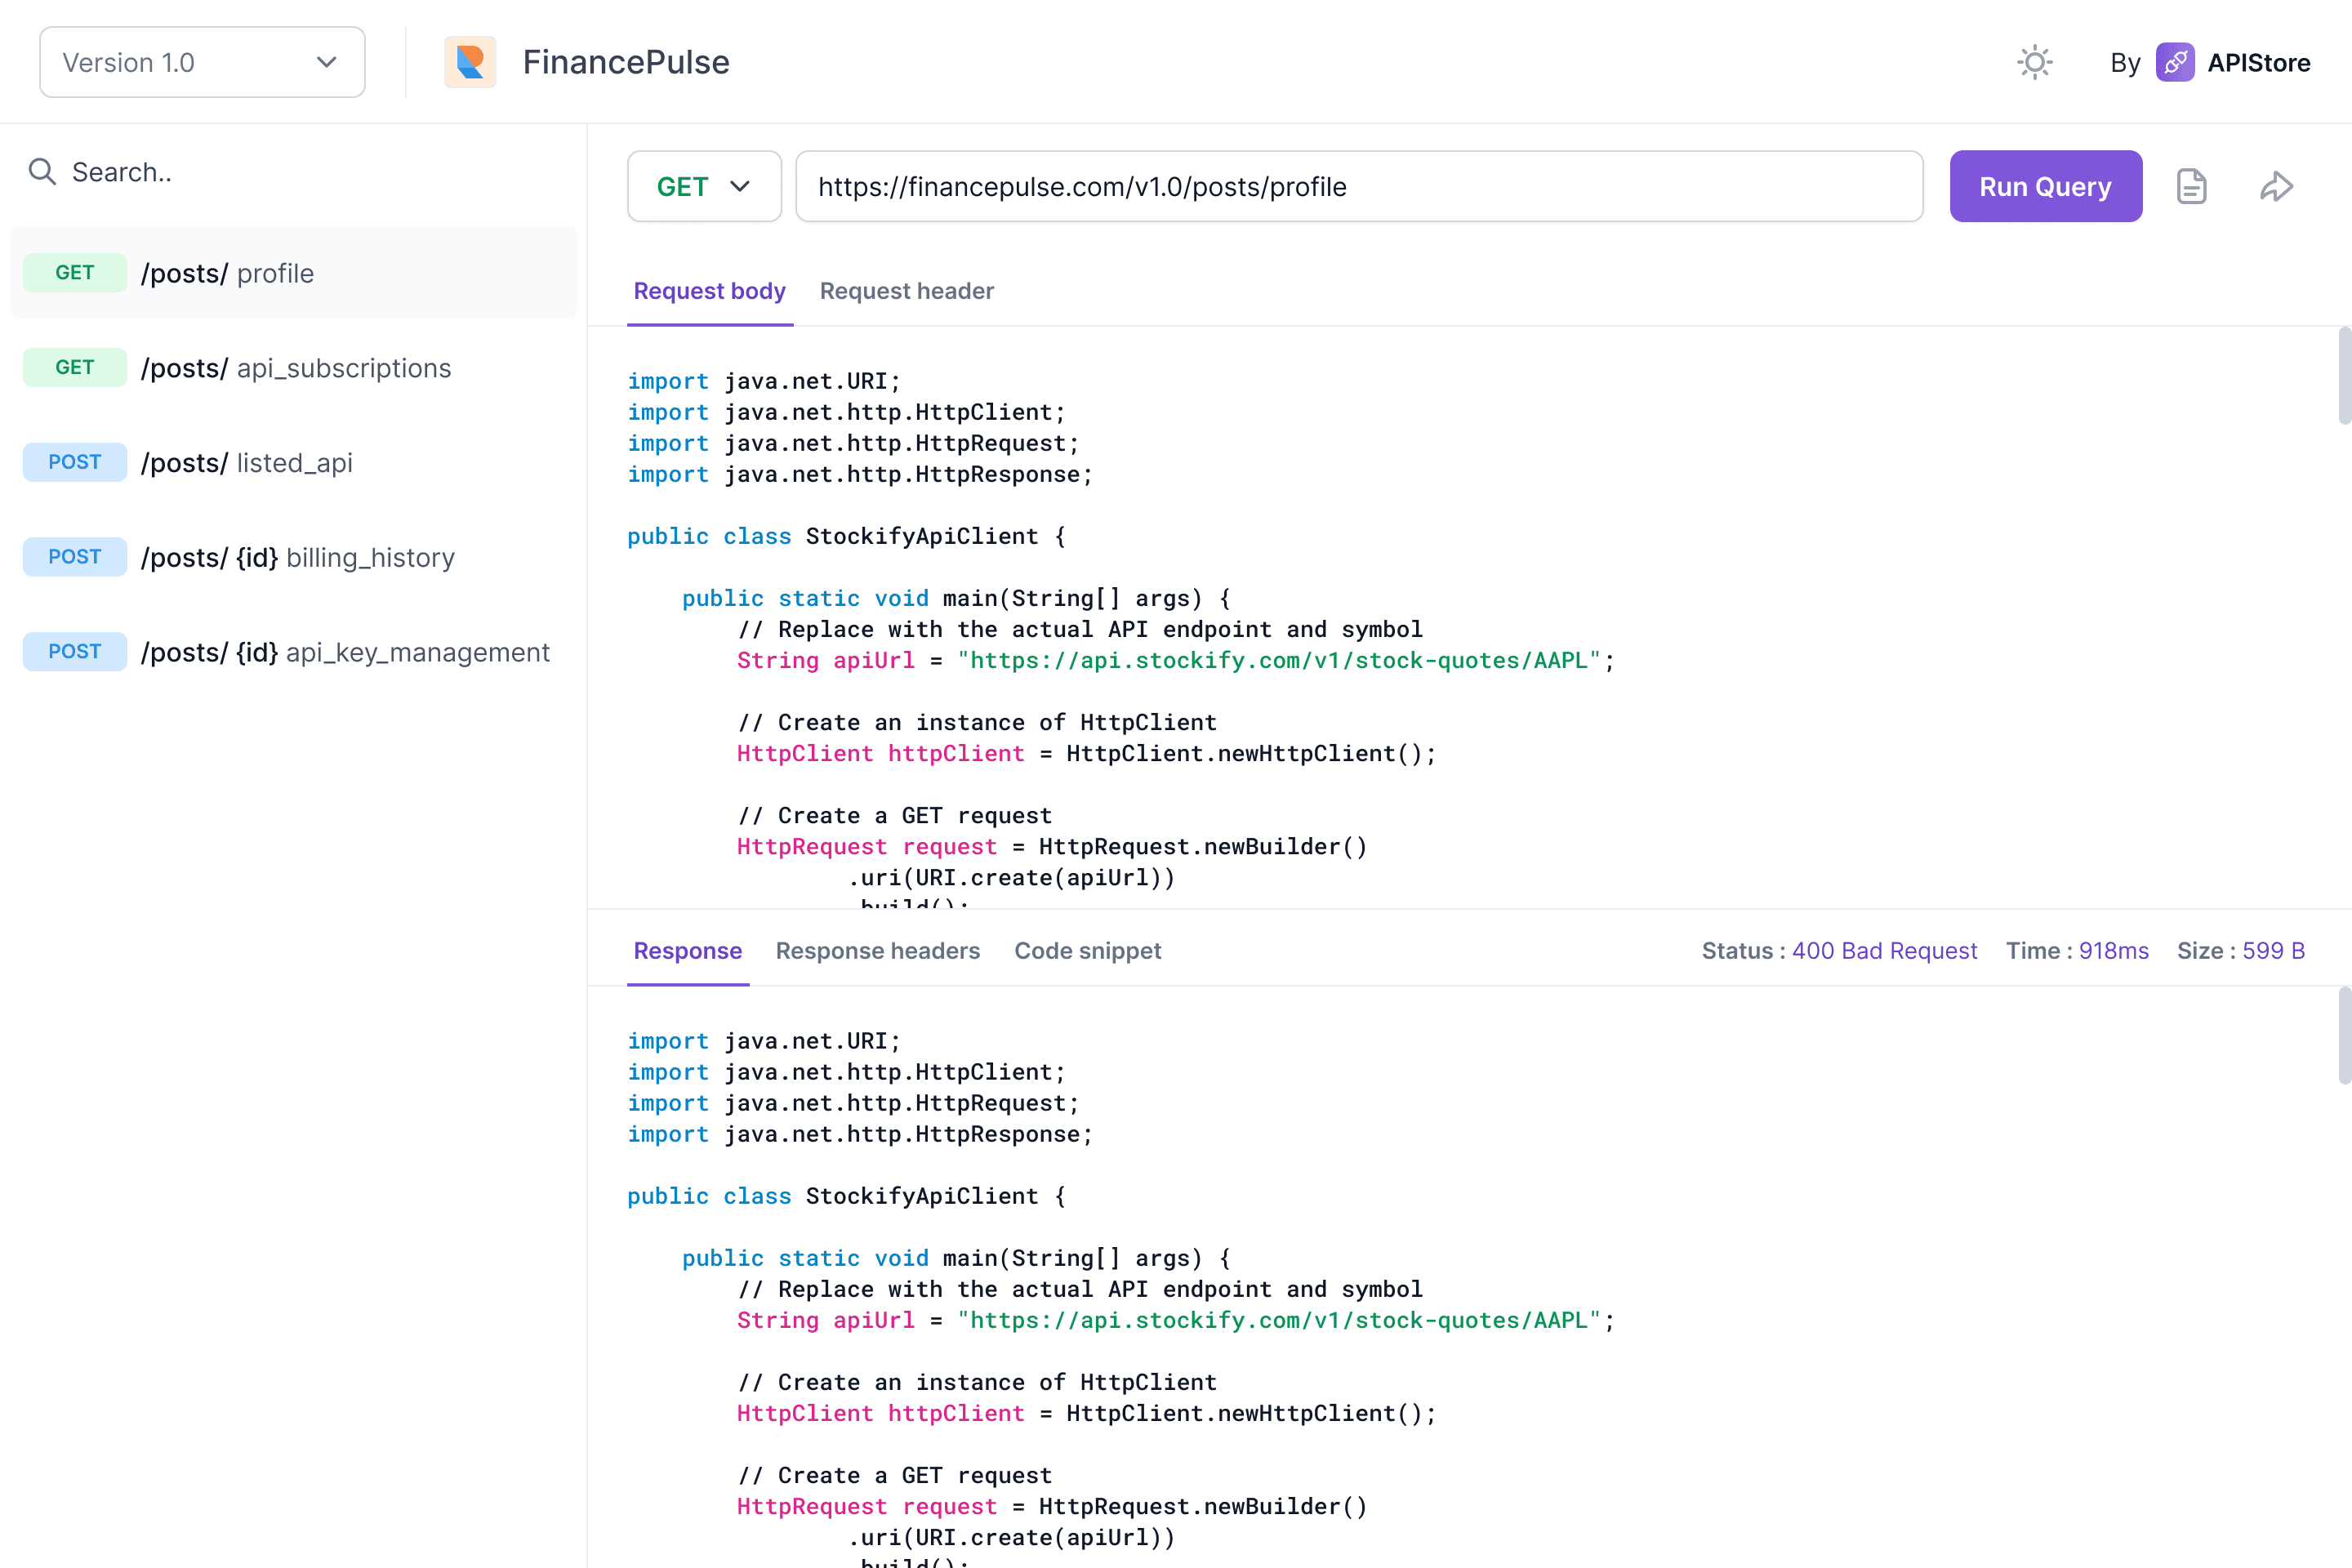Select the /posts/ {id} api_key_management endpoint

tap(345, 652)
